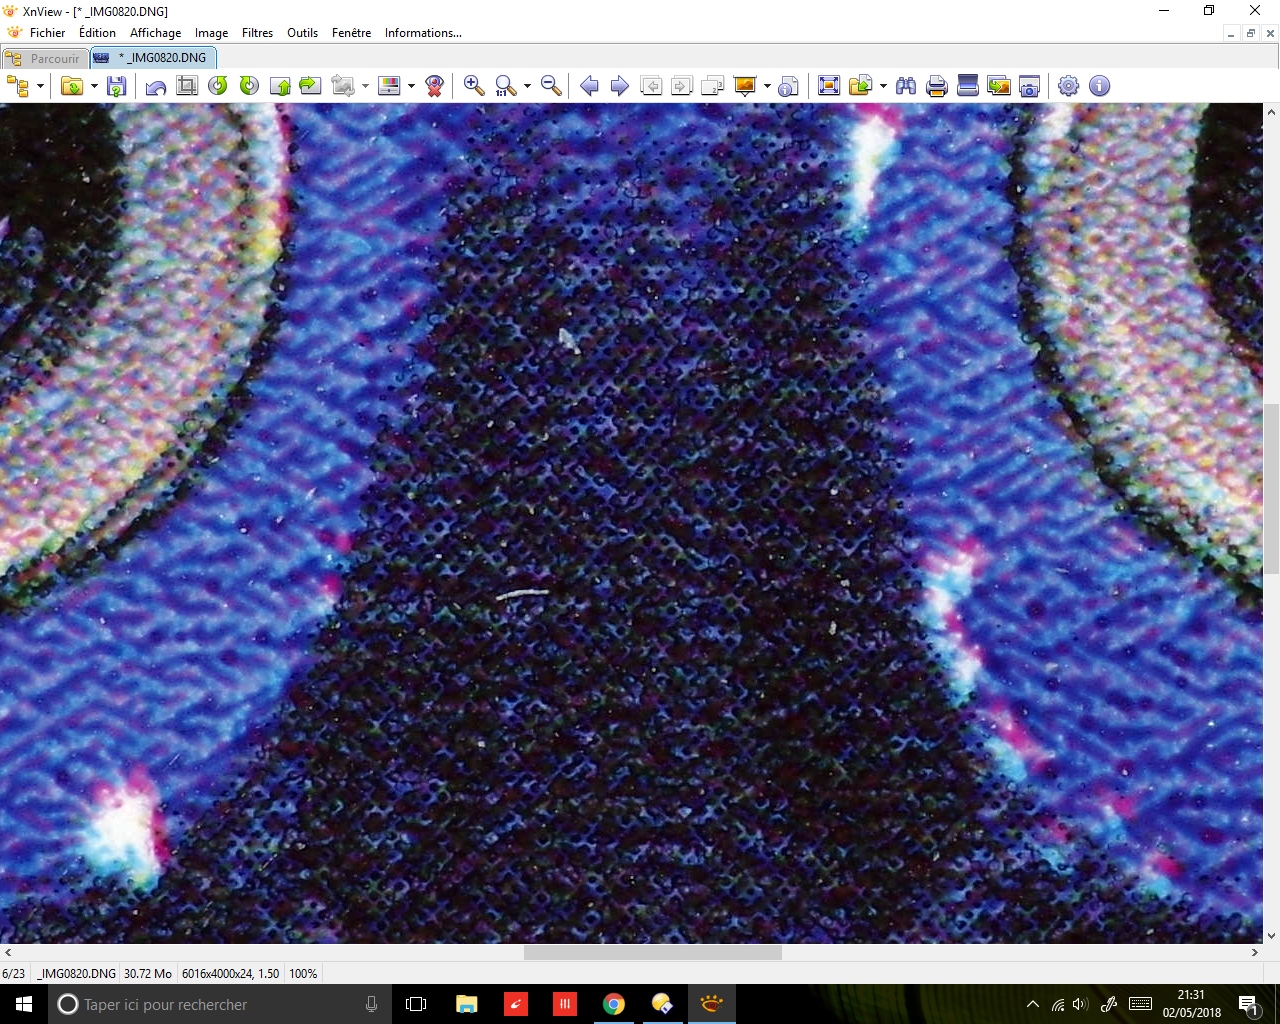1280x1024 pixels.
Task: Expand the dropdown beside the slideshow icon
Action: tap(767, 86)
